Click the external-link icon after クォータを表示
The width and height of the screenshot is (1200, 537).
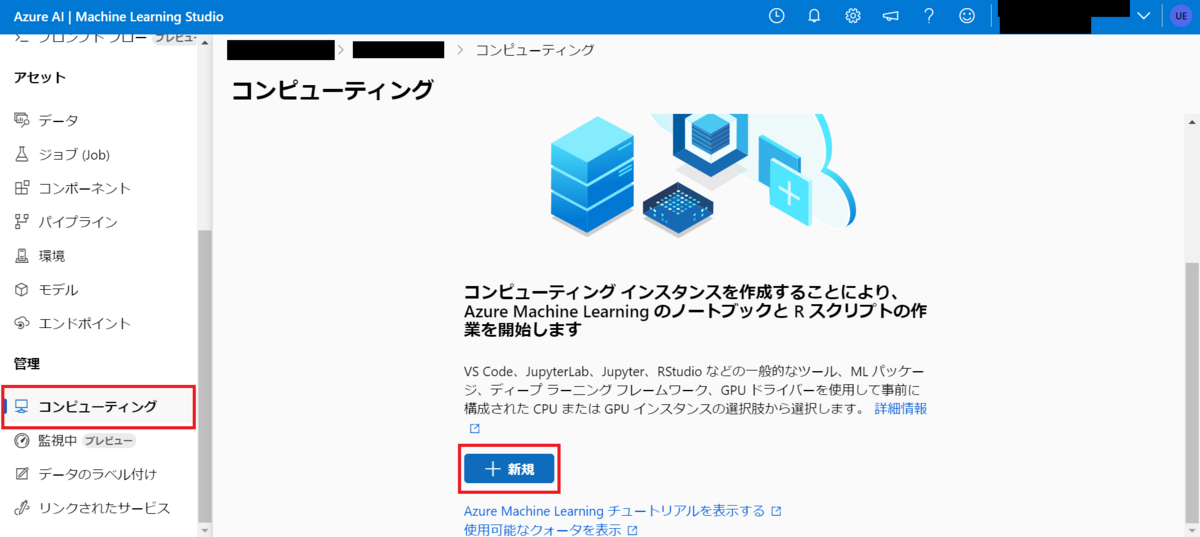click(632, 530)
